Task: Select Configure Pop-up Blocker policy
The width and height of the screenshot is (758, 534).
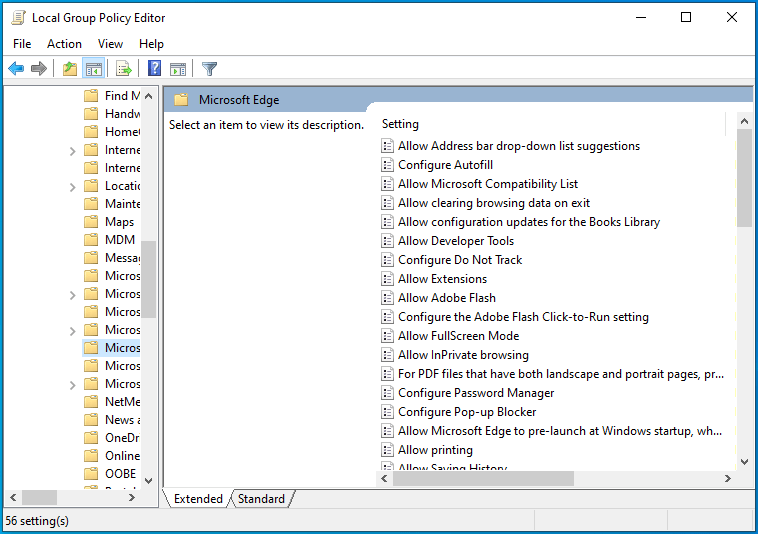Action: (x=467, y=412)
